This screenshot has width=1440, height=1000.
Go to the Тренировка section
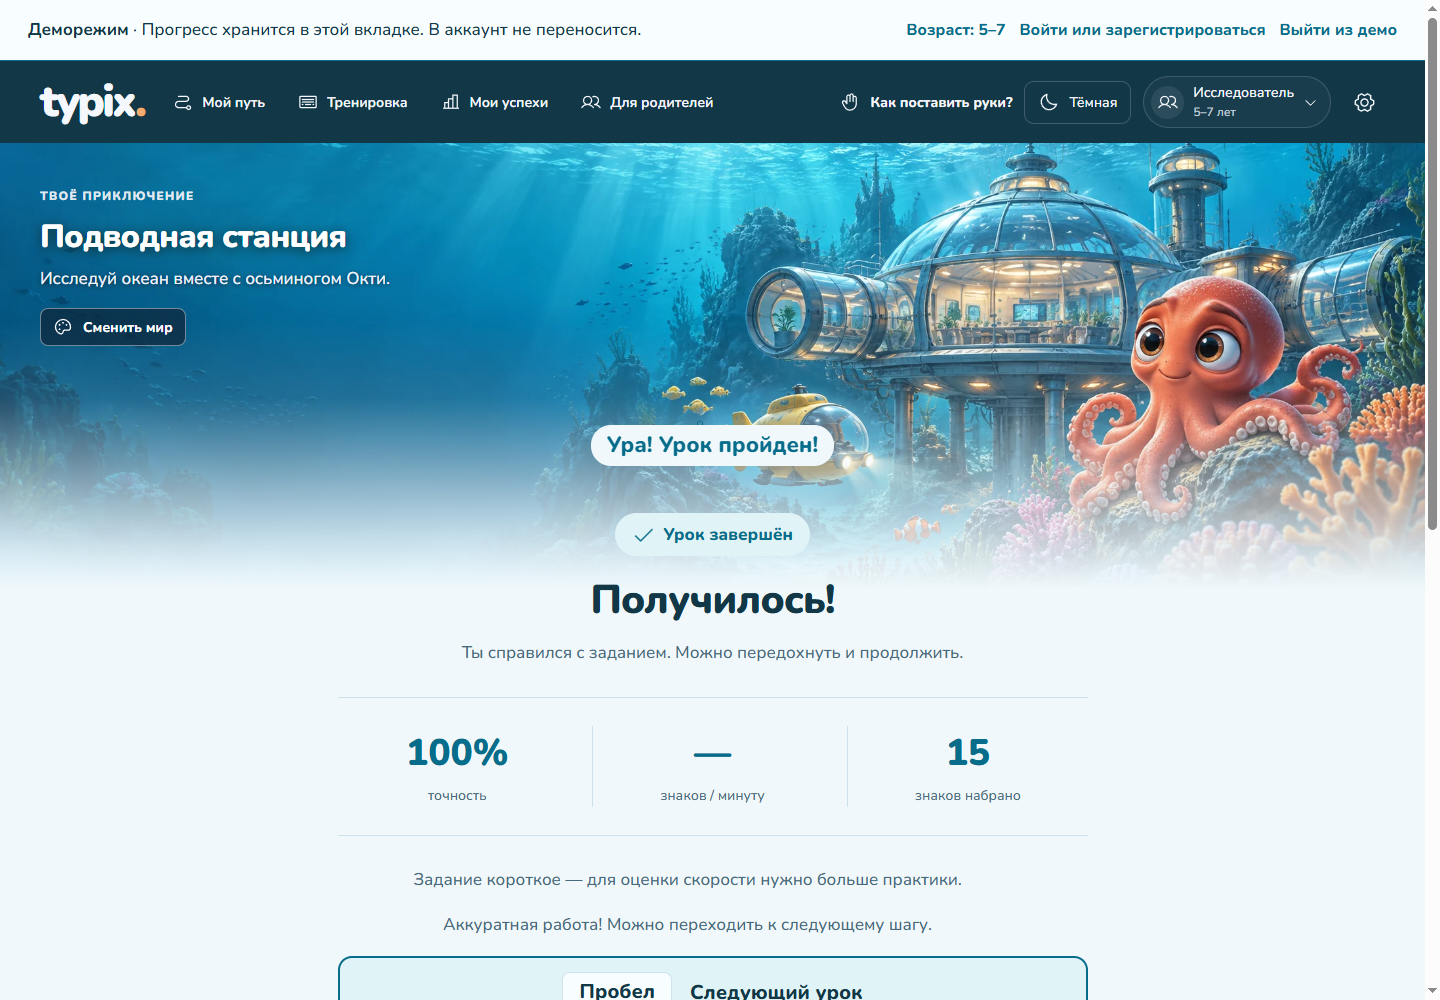(x=353, y=102)
